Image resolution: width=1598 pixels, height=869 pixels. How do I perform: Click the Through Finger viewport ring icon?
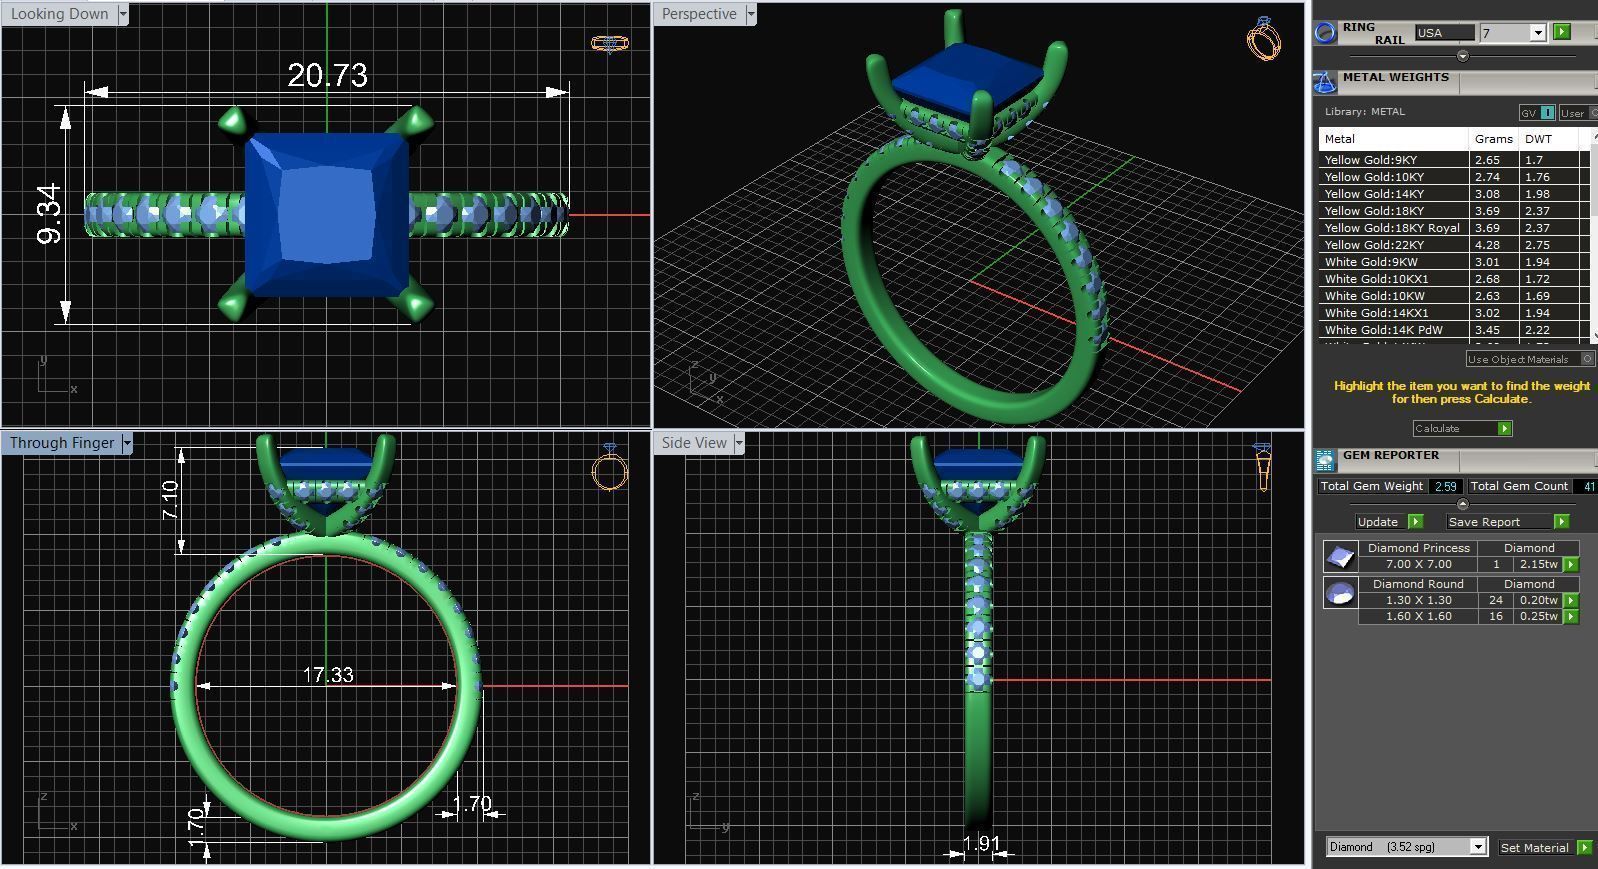[x=610, y=467]
